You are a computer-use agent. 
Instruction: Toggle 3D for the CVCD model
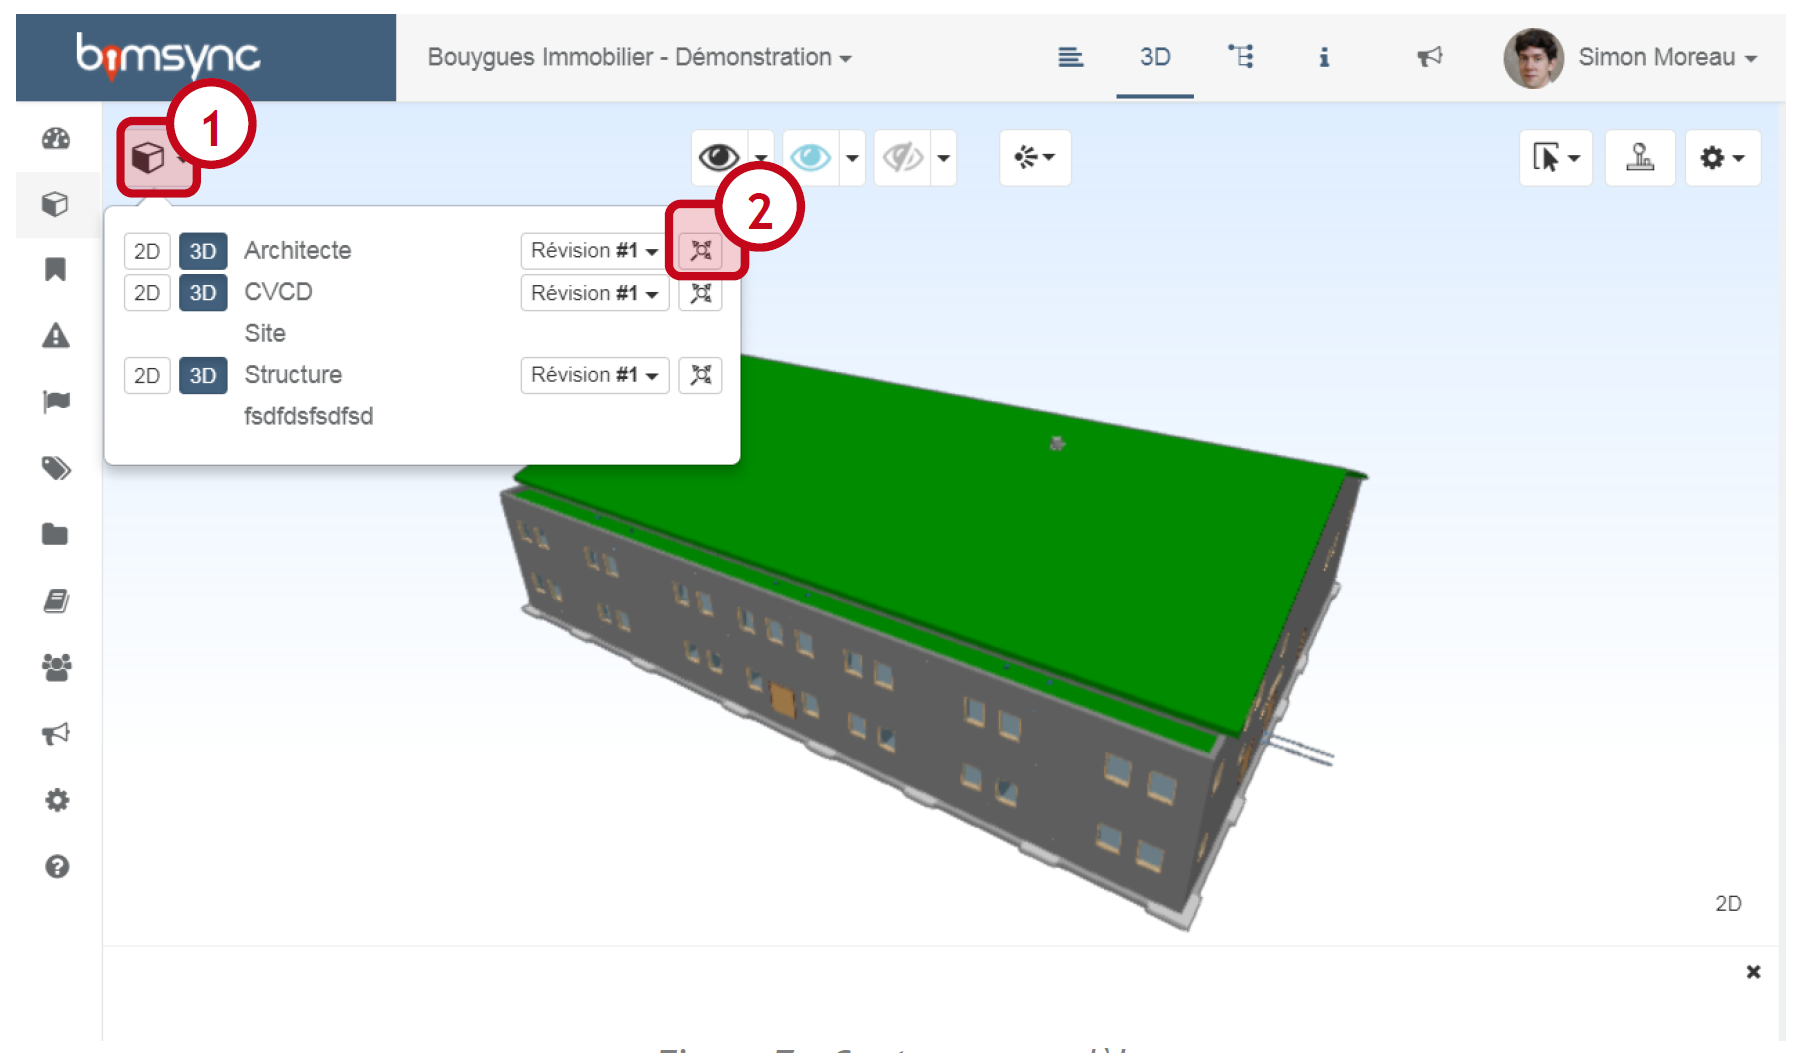tap(203, 293)
